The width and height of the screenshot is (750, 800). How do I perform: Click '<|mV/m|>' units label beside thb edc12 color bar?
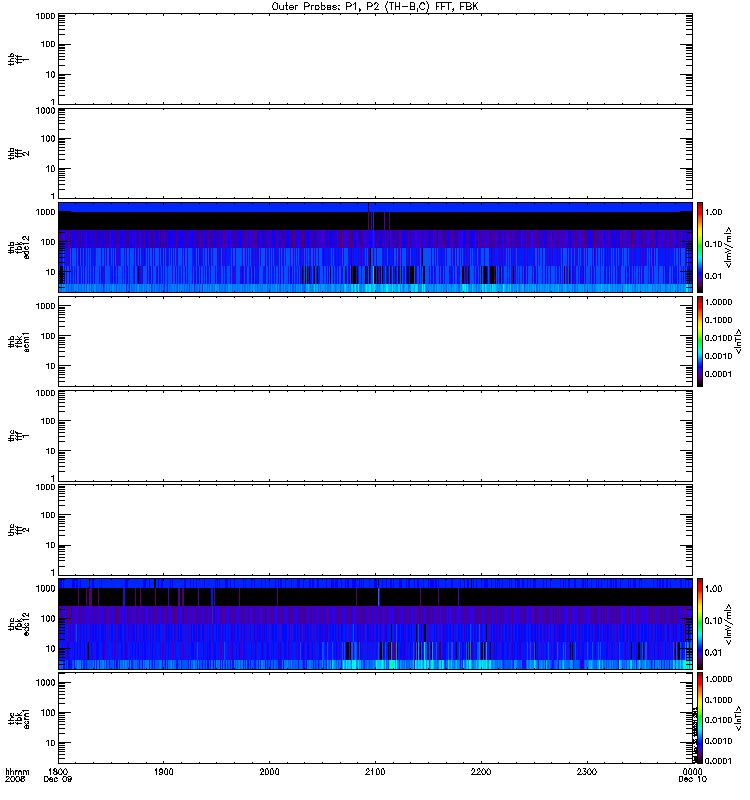coord(729,247)
